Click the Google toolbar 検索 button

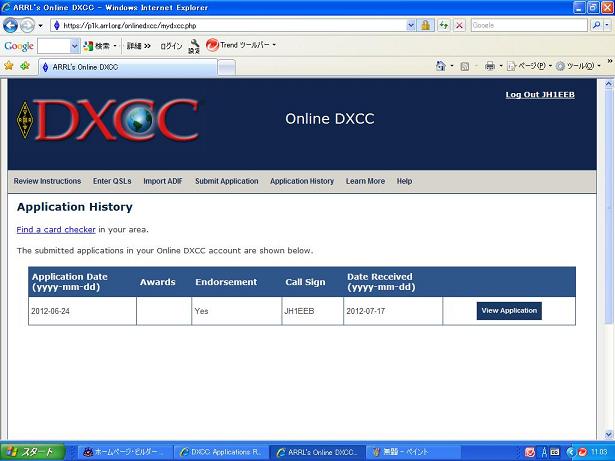click(x=97, y=46)
